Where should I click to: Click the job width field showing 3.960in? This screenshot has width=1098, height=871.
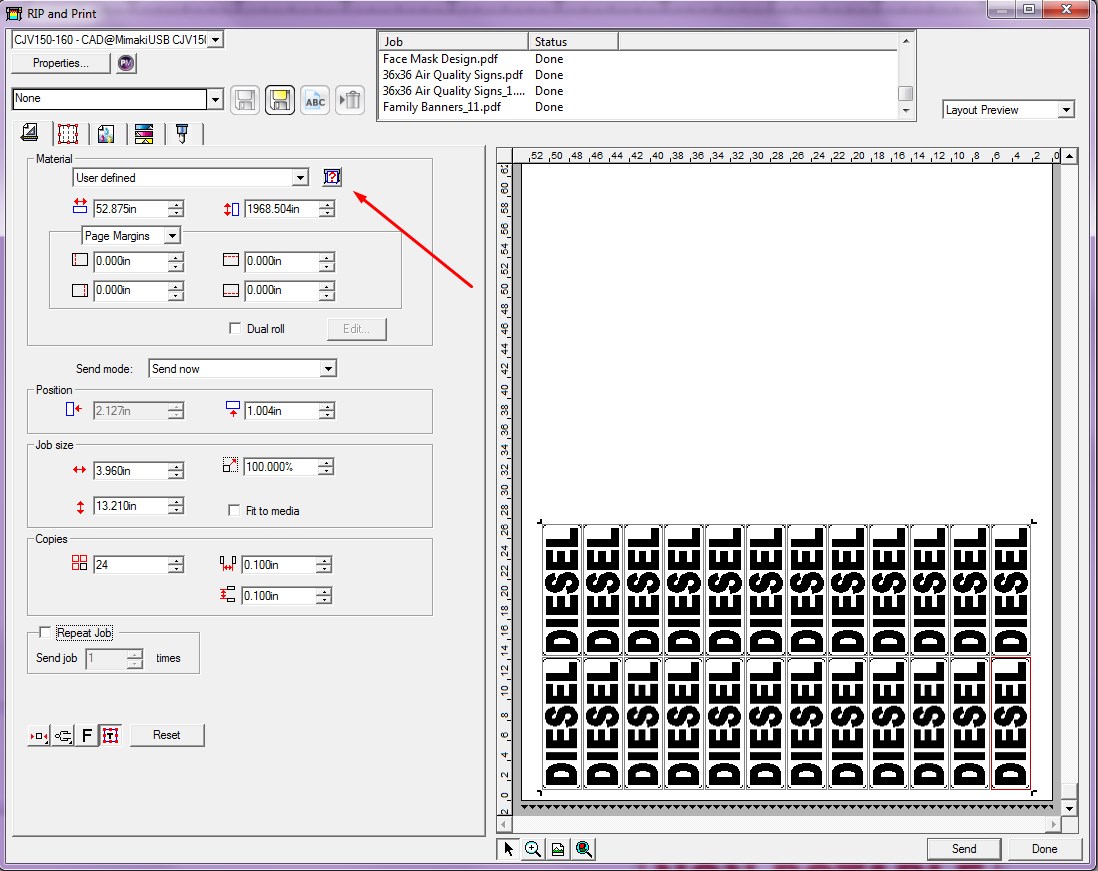[131, 471]
